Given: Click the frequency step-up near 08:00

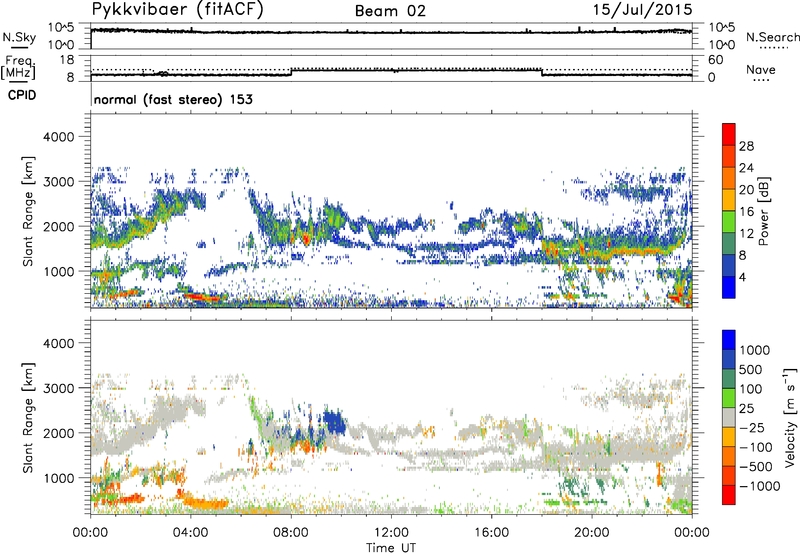Looking at the screenshot, I should 291,72.
